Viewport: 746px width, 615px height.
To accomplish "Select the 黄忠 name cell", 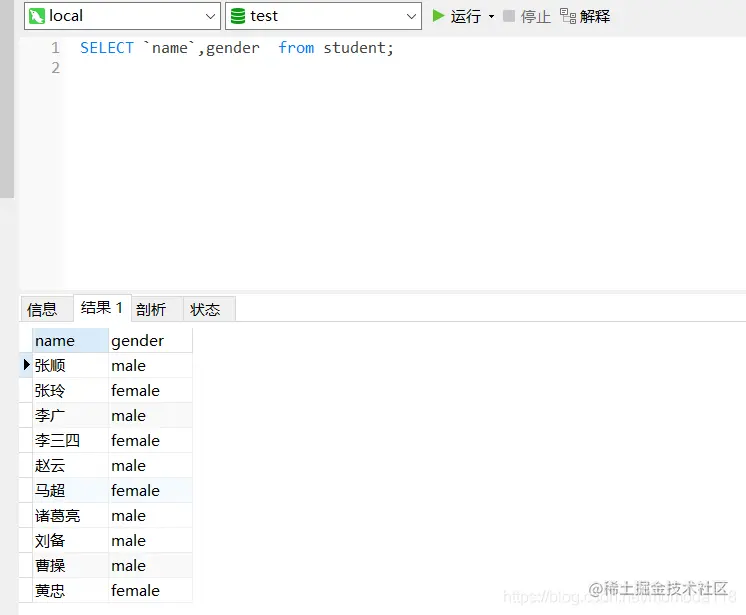I will click(x=70, y=590).
